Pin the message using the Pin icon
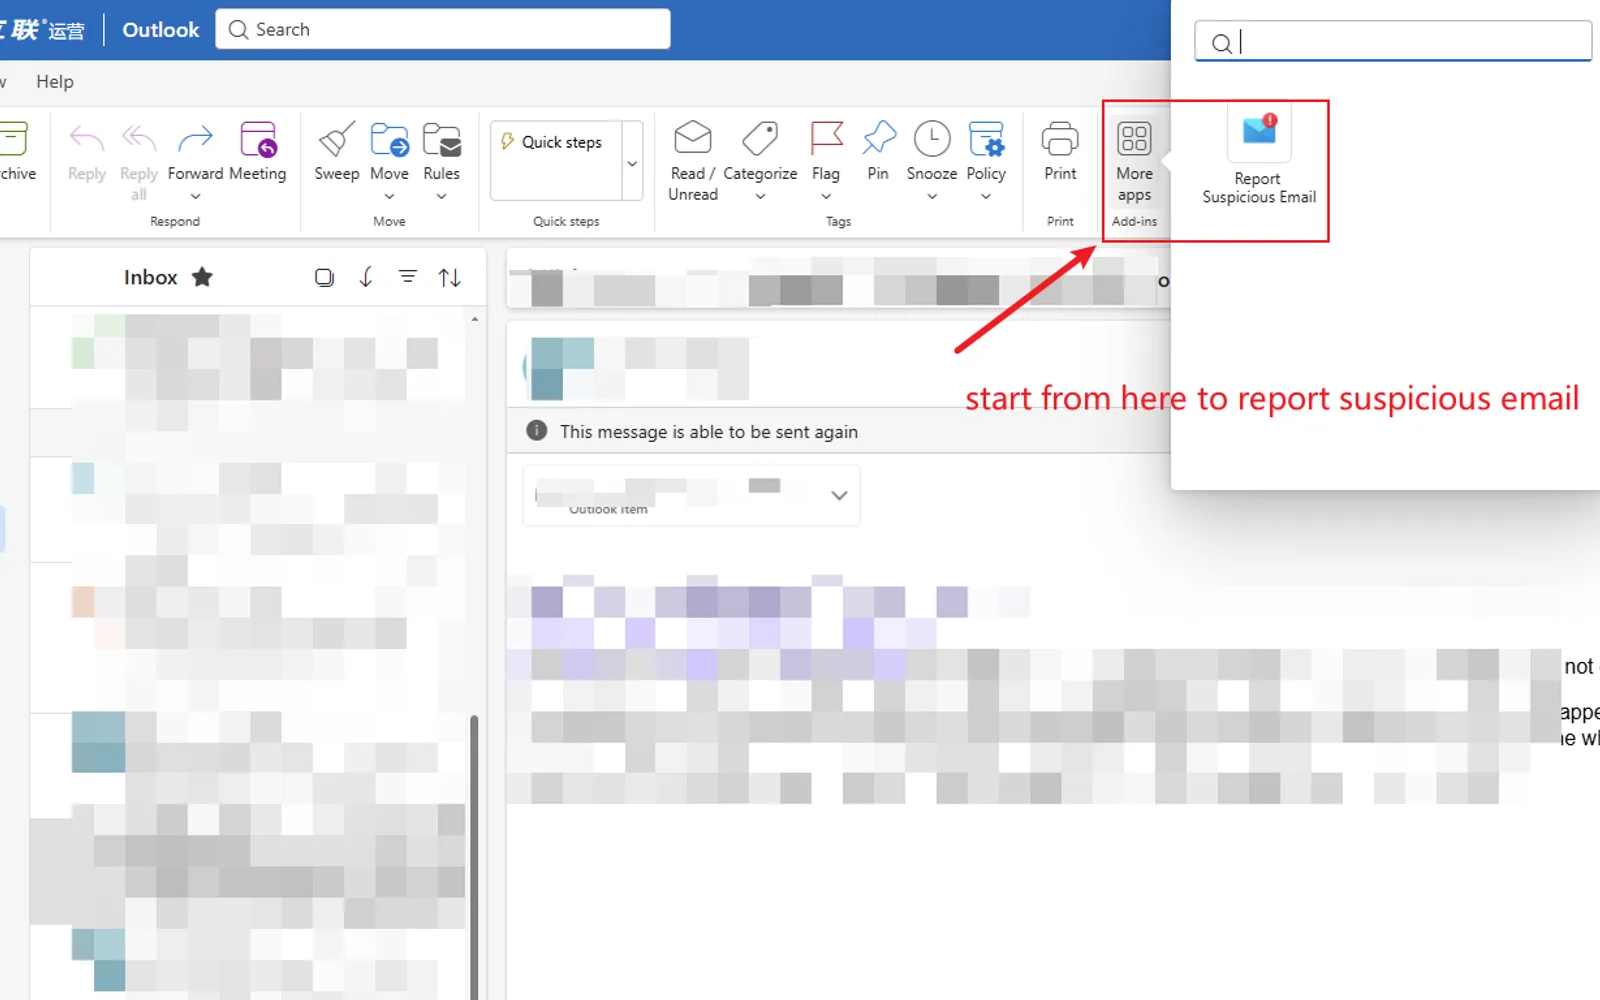Viewport: 1600px width, 1000px height. (878, 140)
